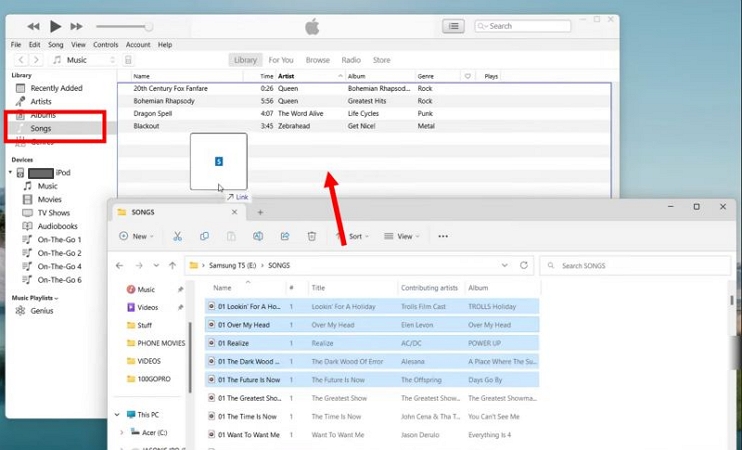
Task: Open Movies under the iPod device
Action: pyautogui.click(x=49, y=199)
